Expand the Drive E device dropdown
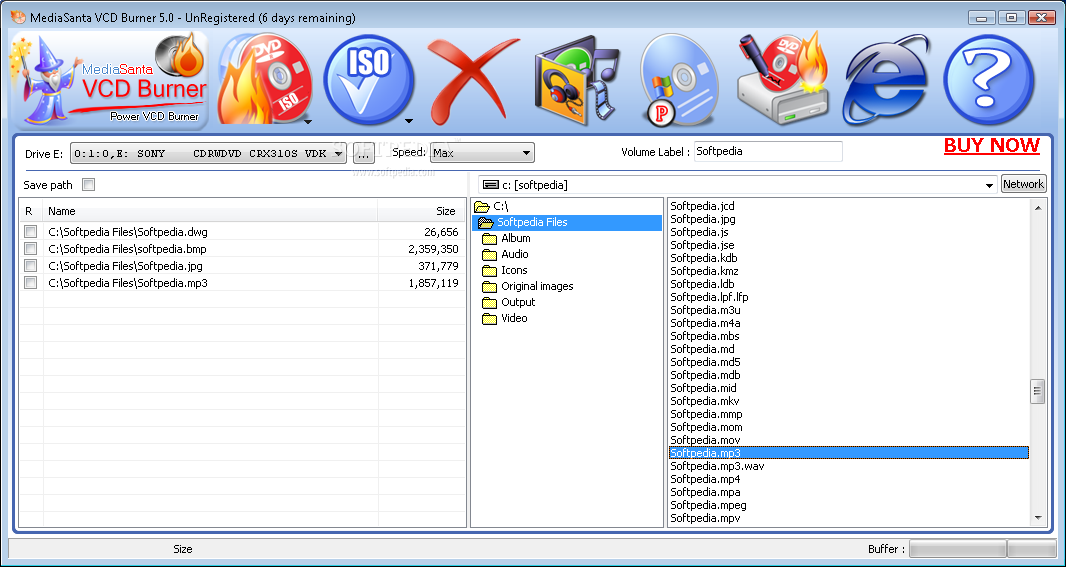Image resolution: width=1066 pixels, height=567 pixels. pyautogui.click(x=339, y=154)
